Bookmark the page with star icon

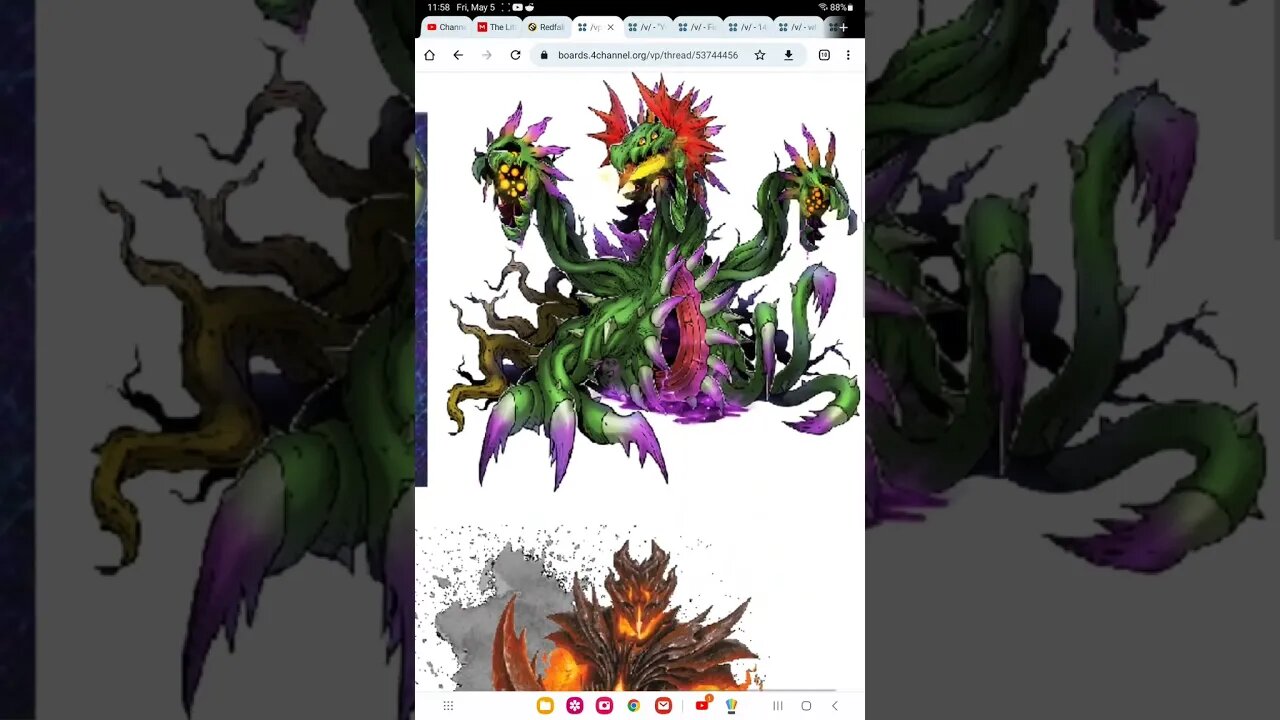tap(760, 55)
